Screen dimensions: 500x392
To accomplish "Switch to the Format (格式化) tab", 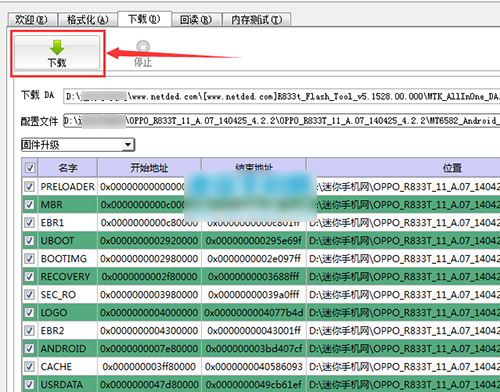I will (x=88, y=20).
